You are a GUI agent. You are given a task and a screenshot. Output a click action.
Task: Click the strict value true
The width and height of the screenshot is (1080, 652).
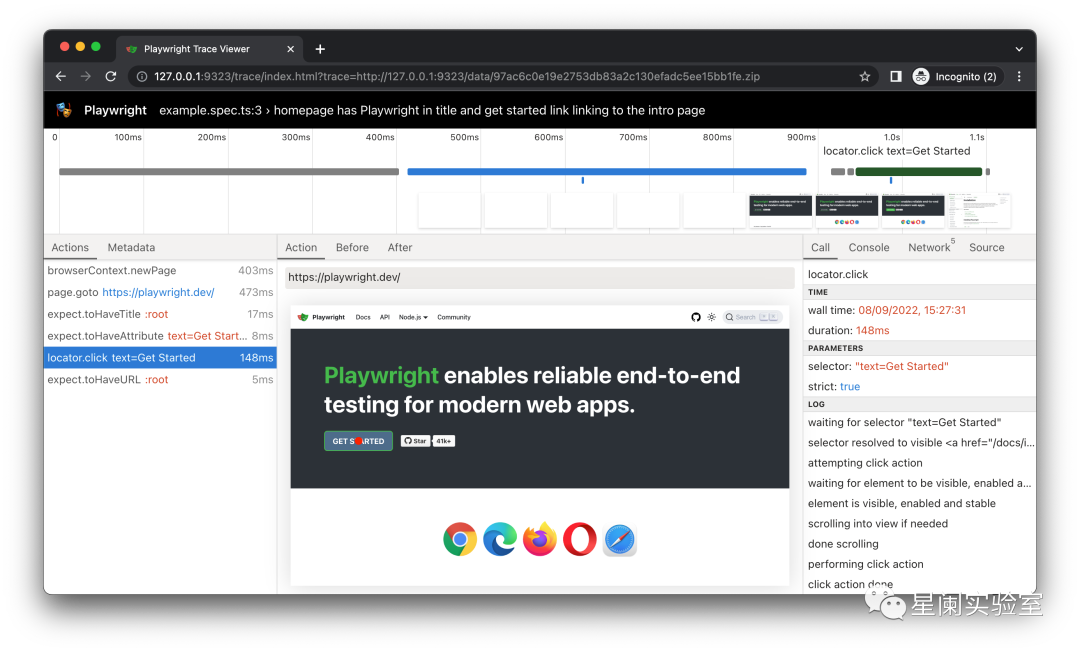pos(850,386)
